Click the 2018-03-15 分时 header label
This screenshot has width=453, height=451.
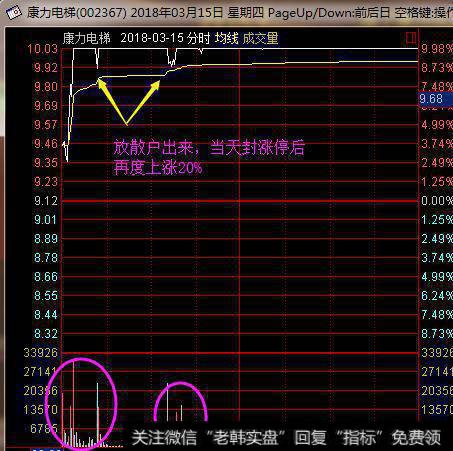click(x=165, y=38)
